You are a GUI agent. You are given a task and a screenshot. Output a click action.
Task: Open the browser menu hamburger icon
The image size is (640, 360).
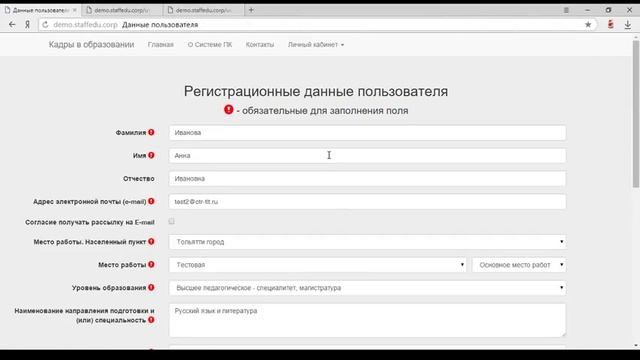pos(566,10)
